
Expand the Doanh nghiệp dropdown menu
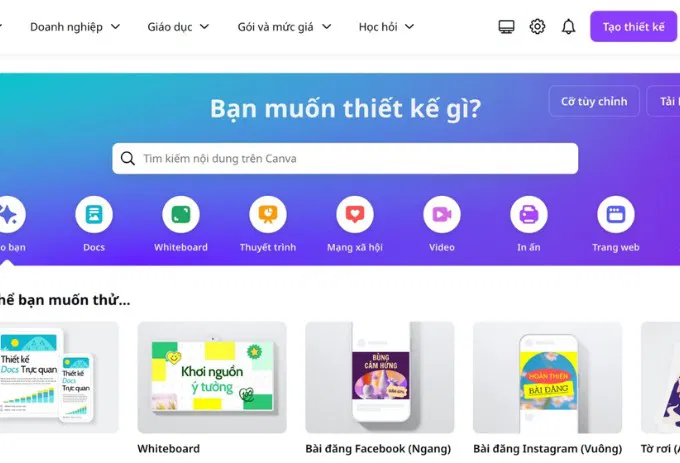coord(75,27)
